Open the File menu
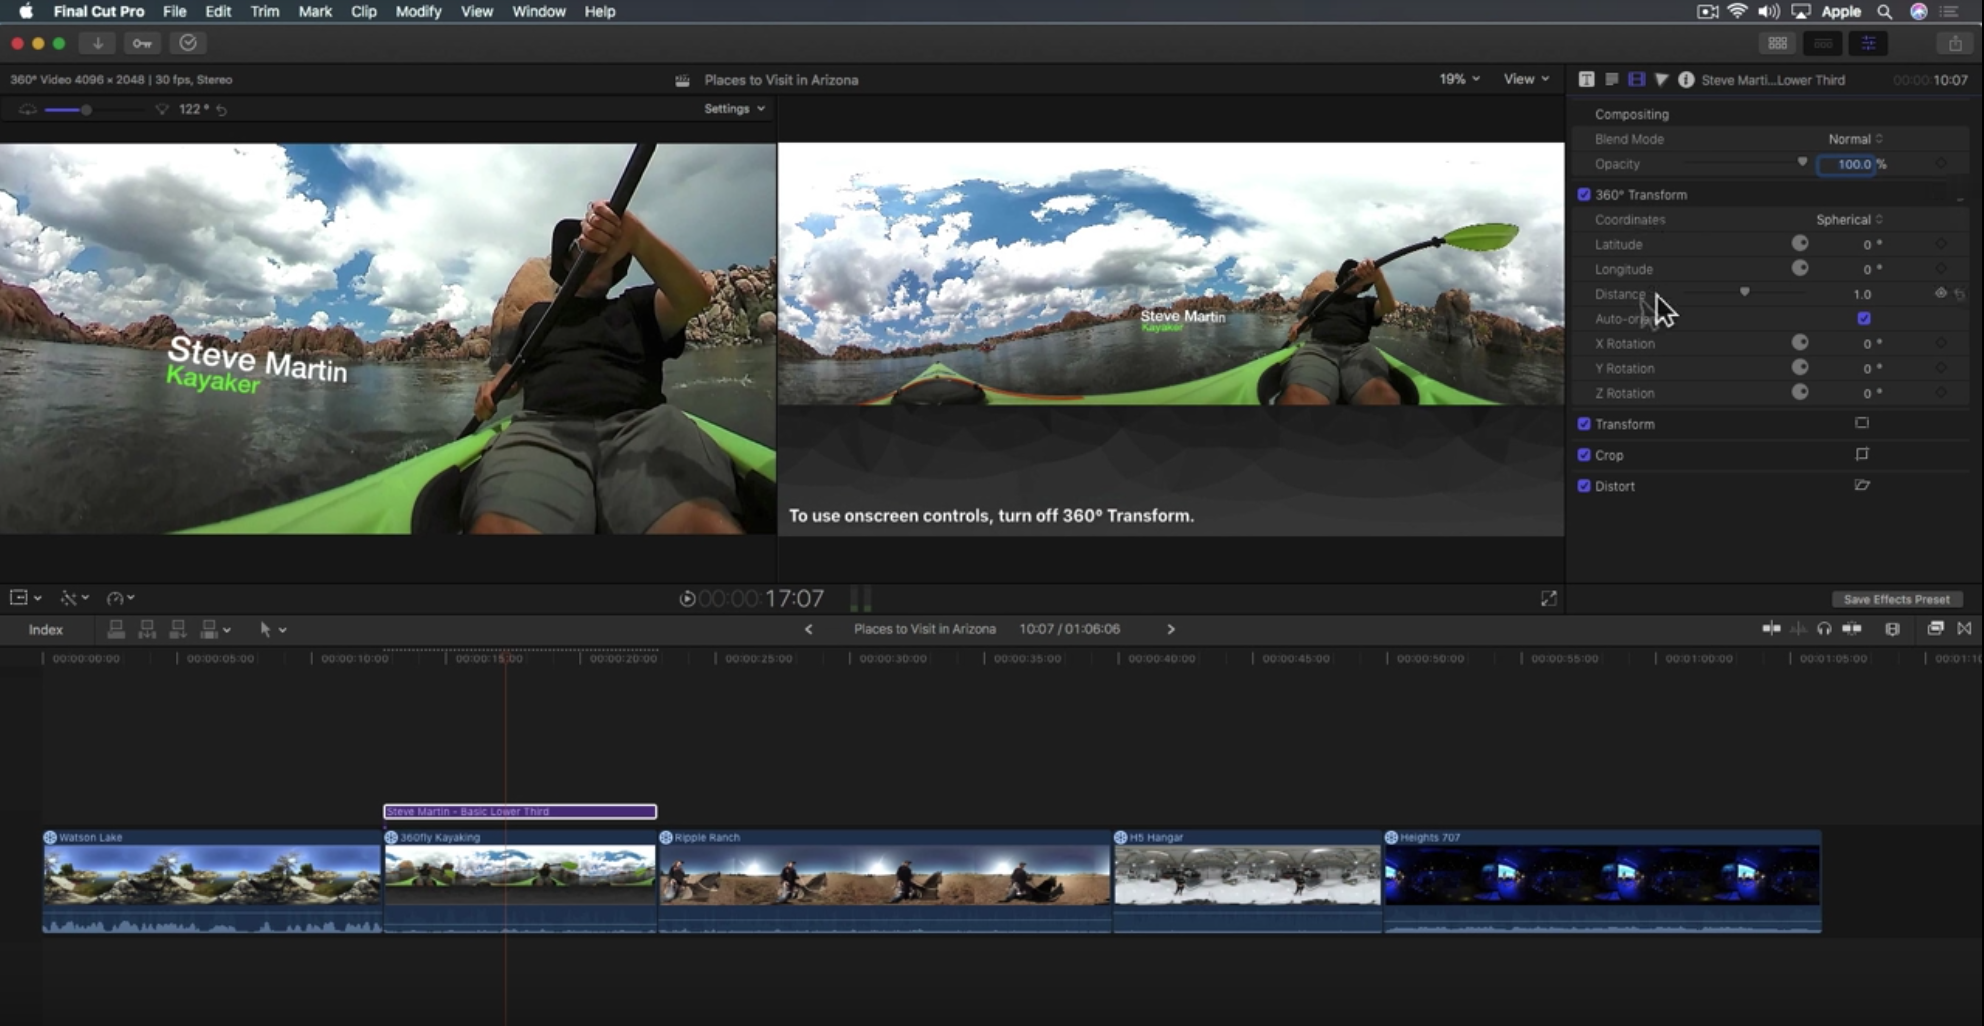1984x1026 pixels. [175, 11]
